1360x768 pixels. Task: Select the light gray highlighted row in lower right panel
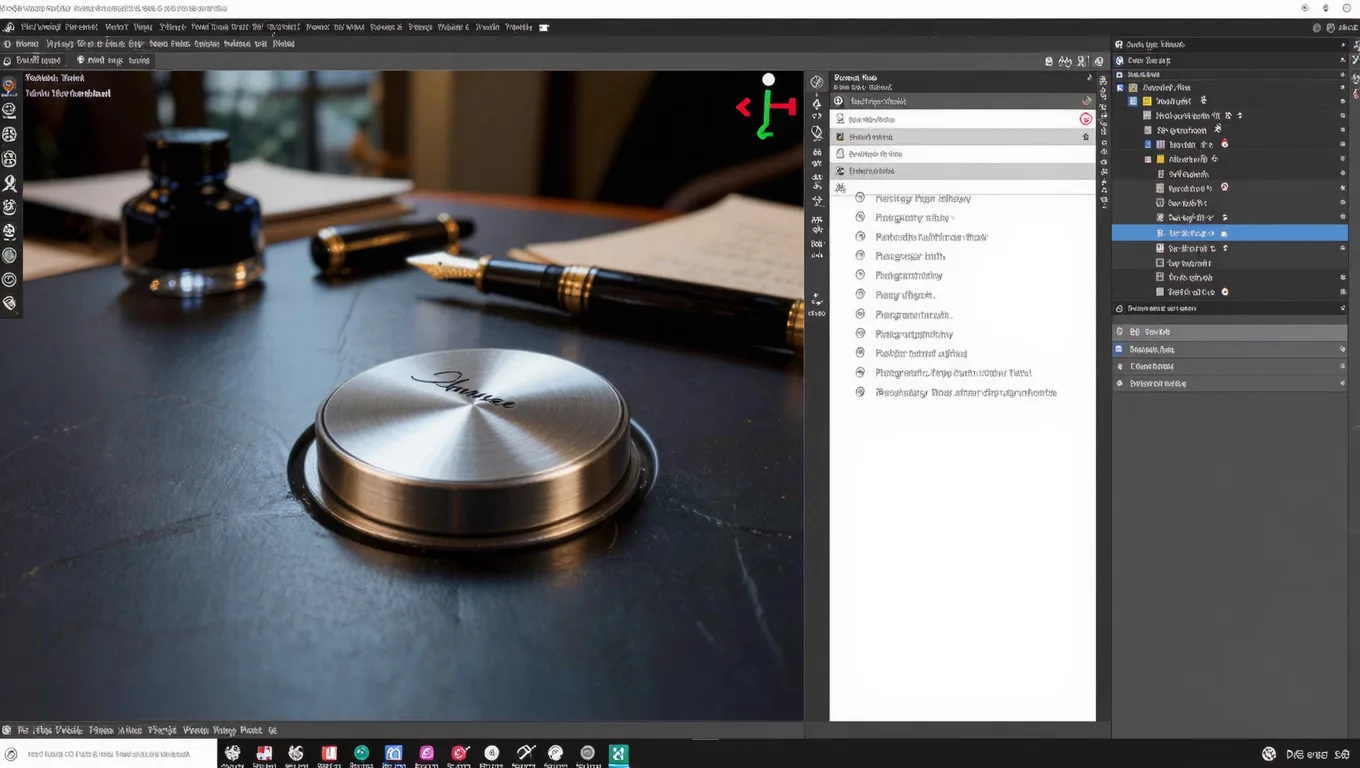[x=1229, y=331]
